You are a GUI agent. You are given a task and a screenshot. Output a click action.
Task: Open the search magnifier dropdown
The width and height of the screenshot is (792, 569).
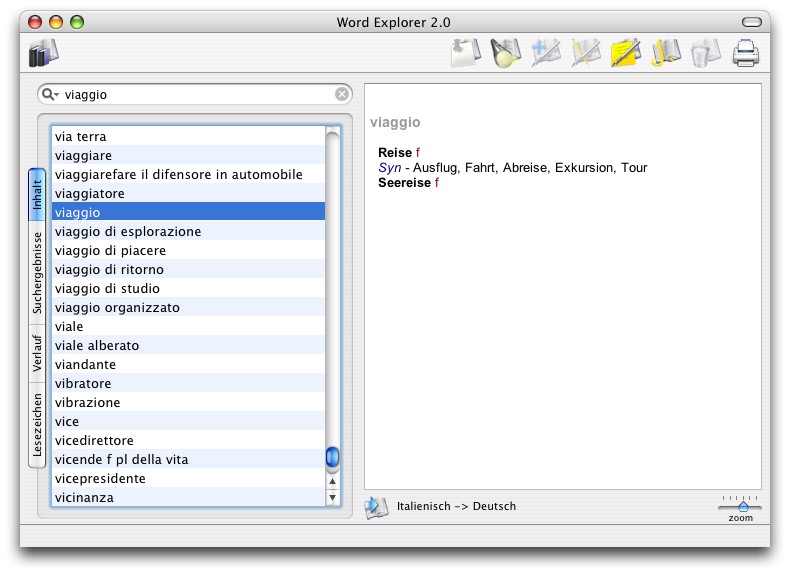tap(51, 94)
